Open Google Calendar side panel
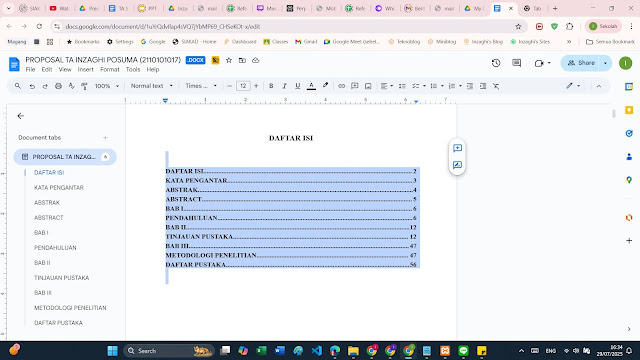Image resolution: width=640 pixels, height=360 pixels. tap(629, 87)
